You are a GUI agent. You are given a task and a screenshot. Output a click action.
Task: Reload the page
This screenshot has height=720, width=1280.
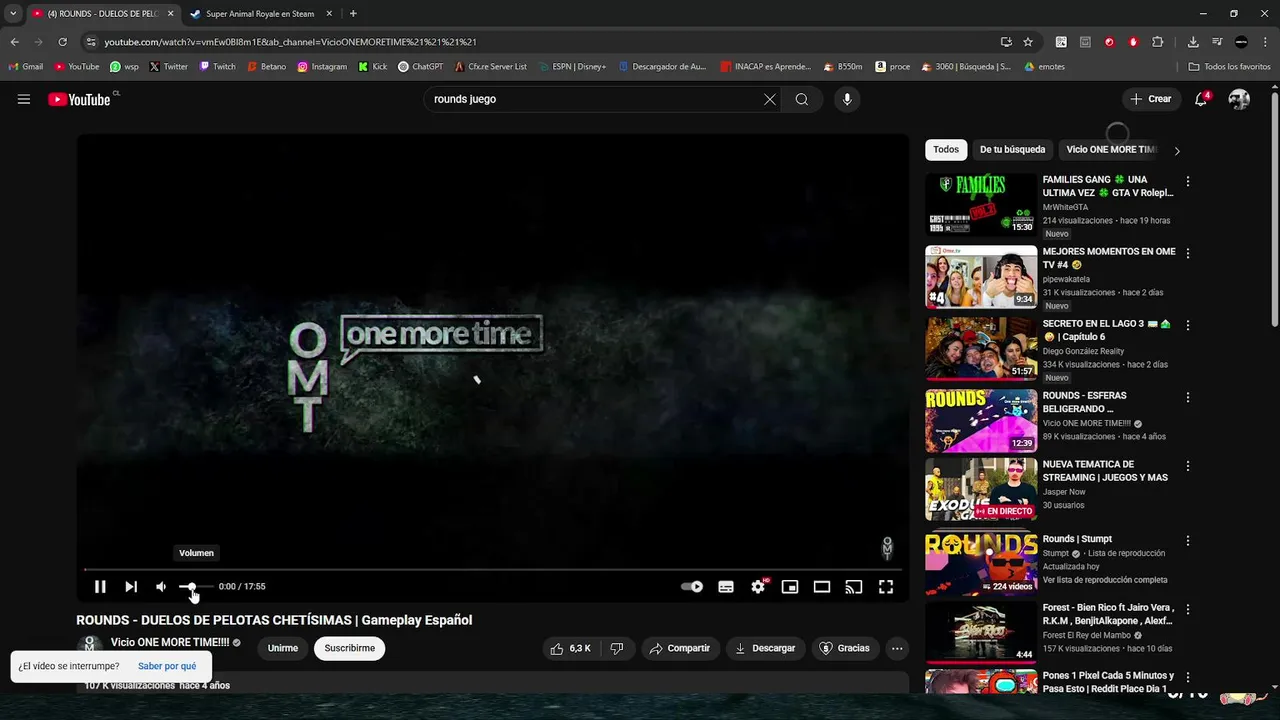click(62, 42)
